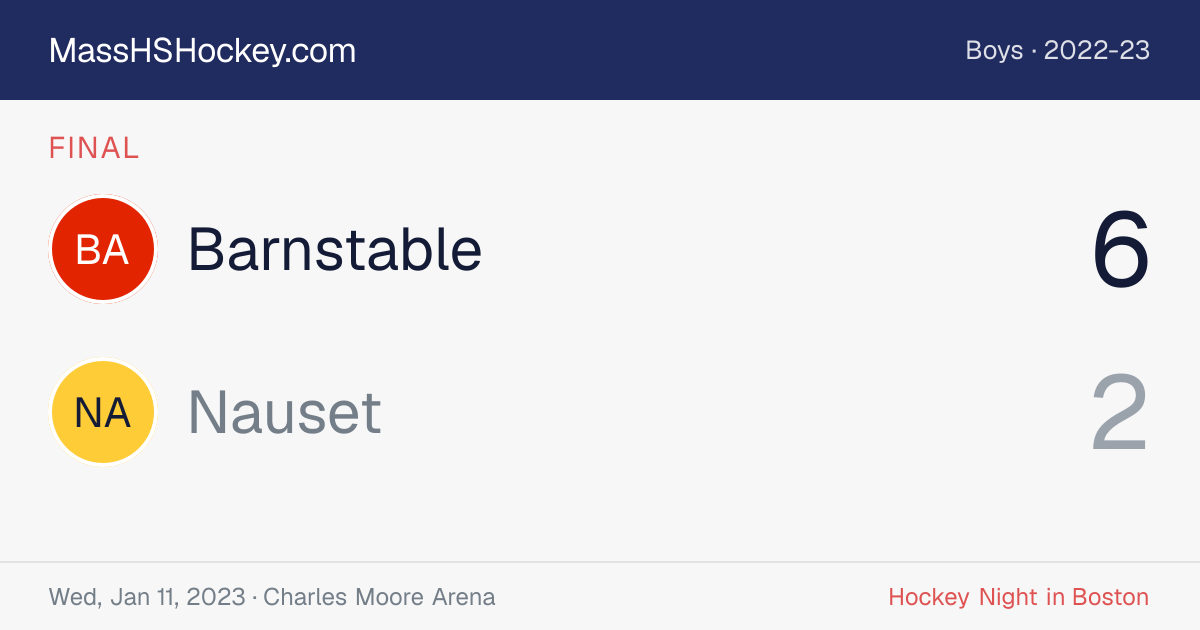Image resolution: width=1200 pixels, height=630 pixels.
Task: Open the Barnstable team name
Action: 335,249
